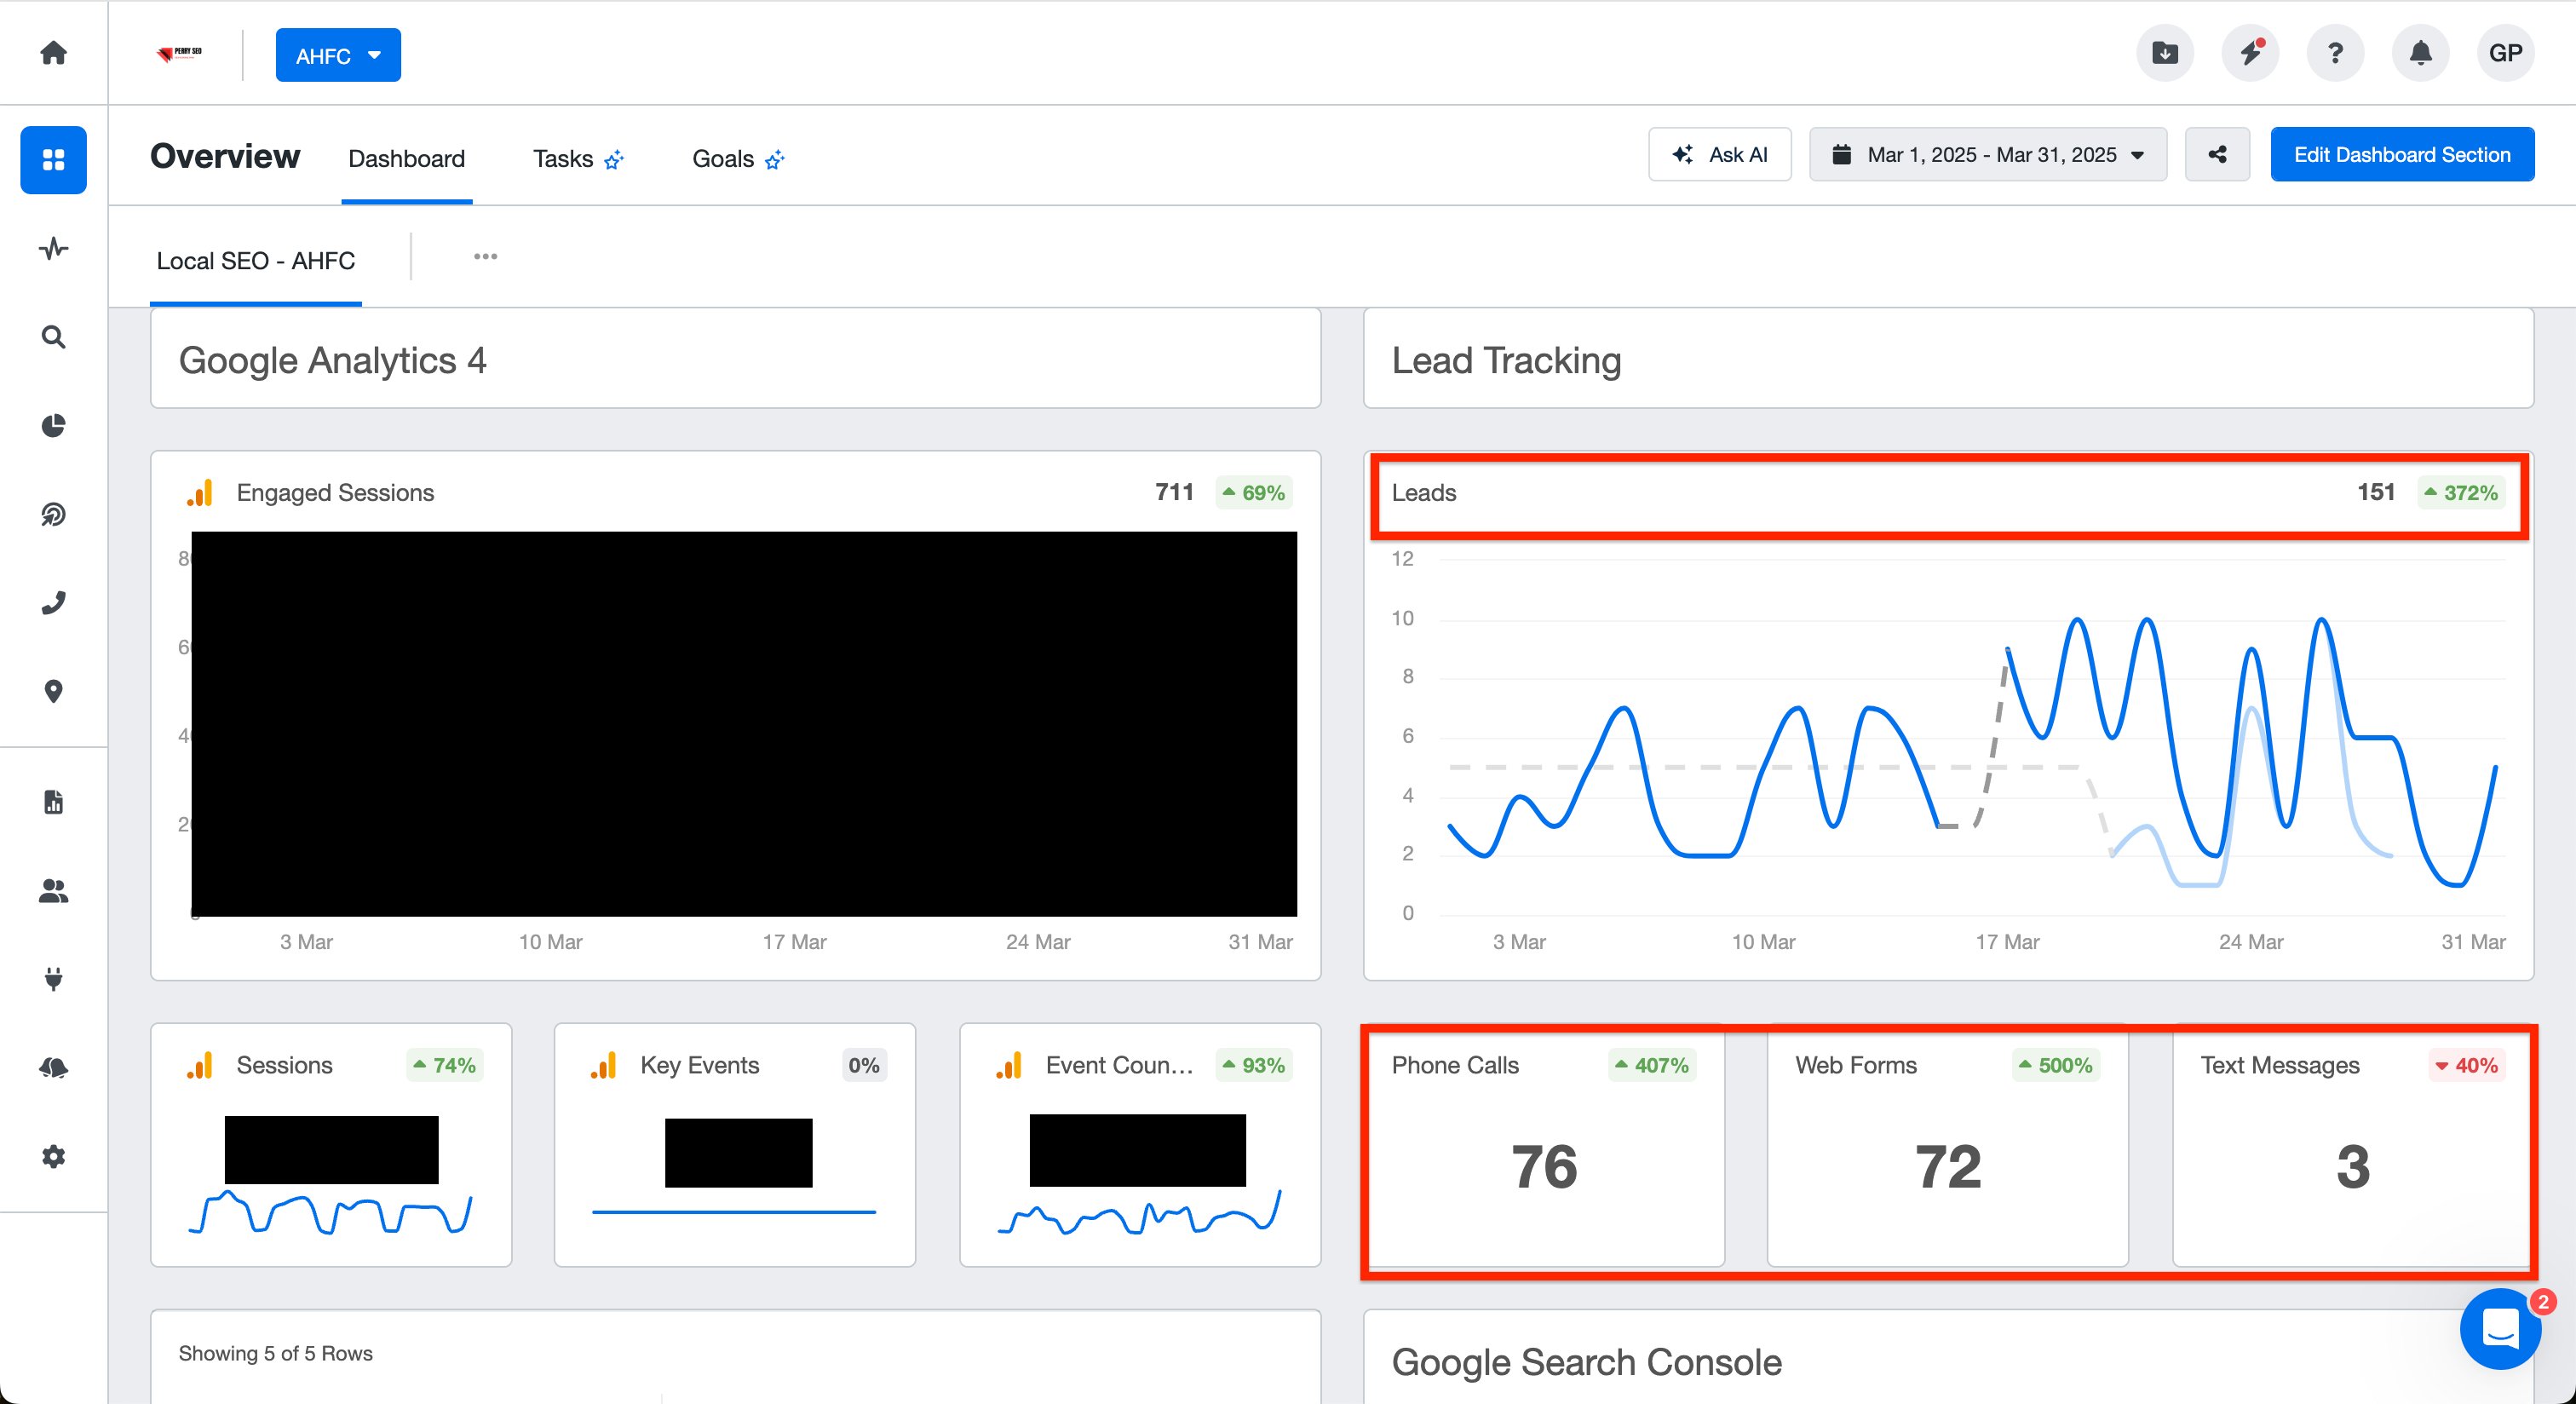Click the 711 engaged sessions value
This screenshot has width=2576, height=1404.
click(1175, 492)
